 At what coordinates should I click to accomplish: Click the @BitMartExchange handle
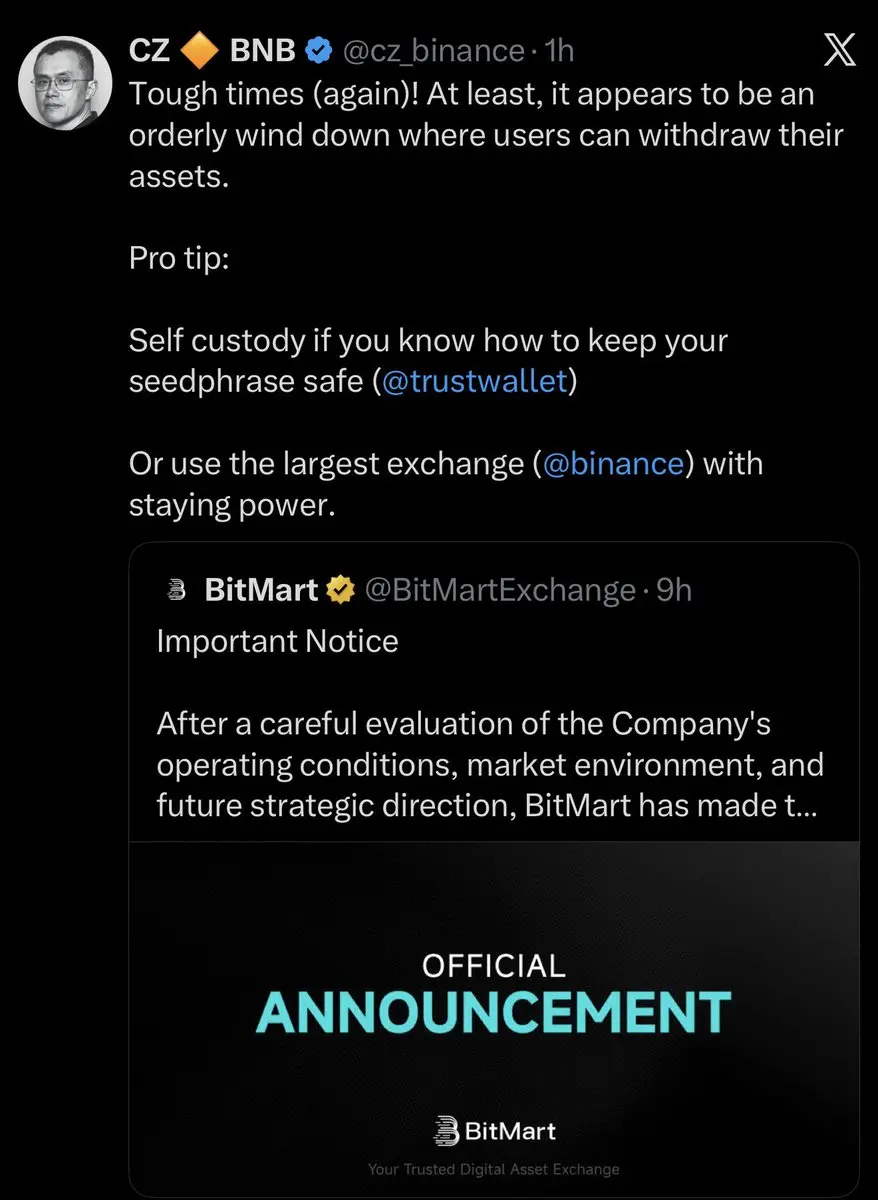tap(501, 590)
